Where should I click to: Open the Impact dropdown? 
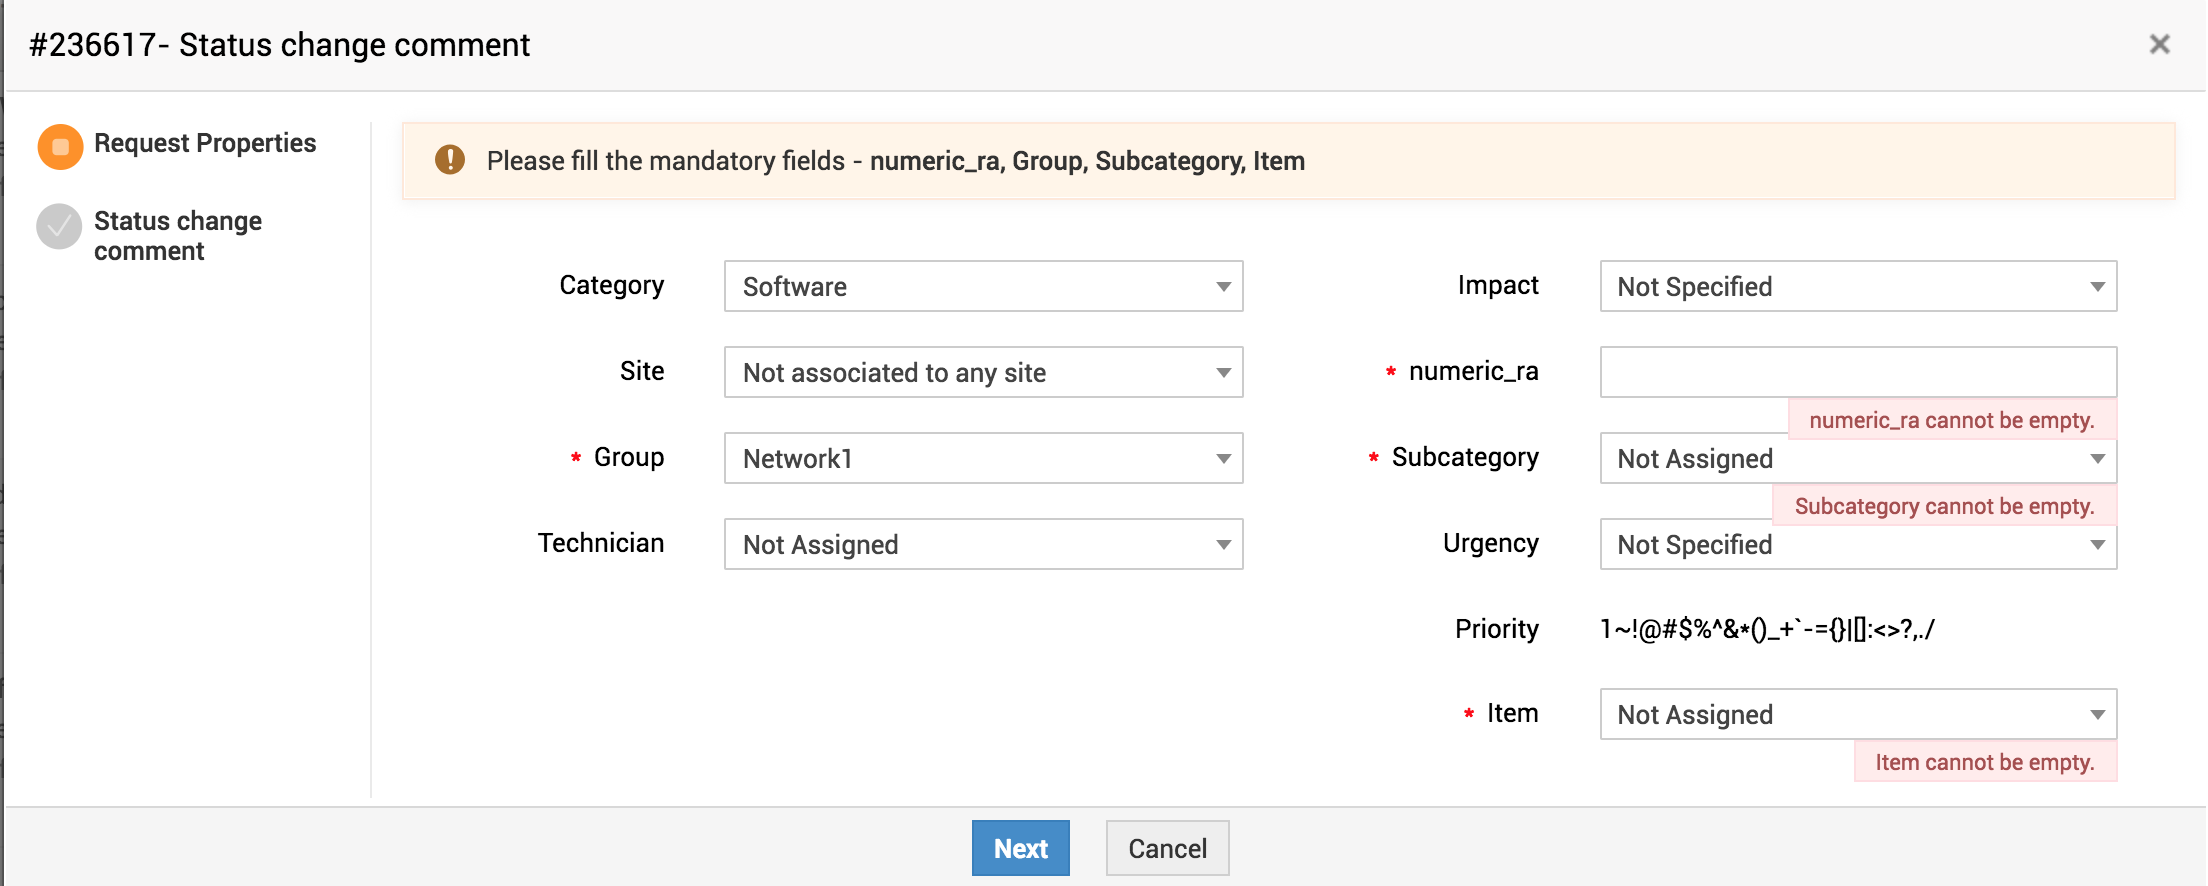pos(1858,287)
